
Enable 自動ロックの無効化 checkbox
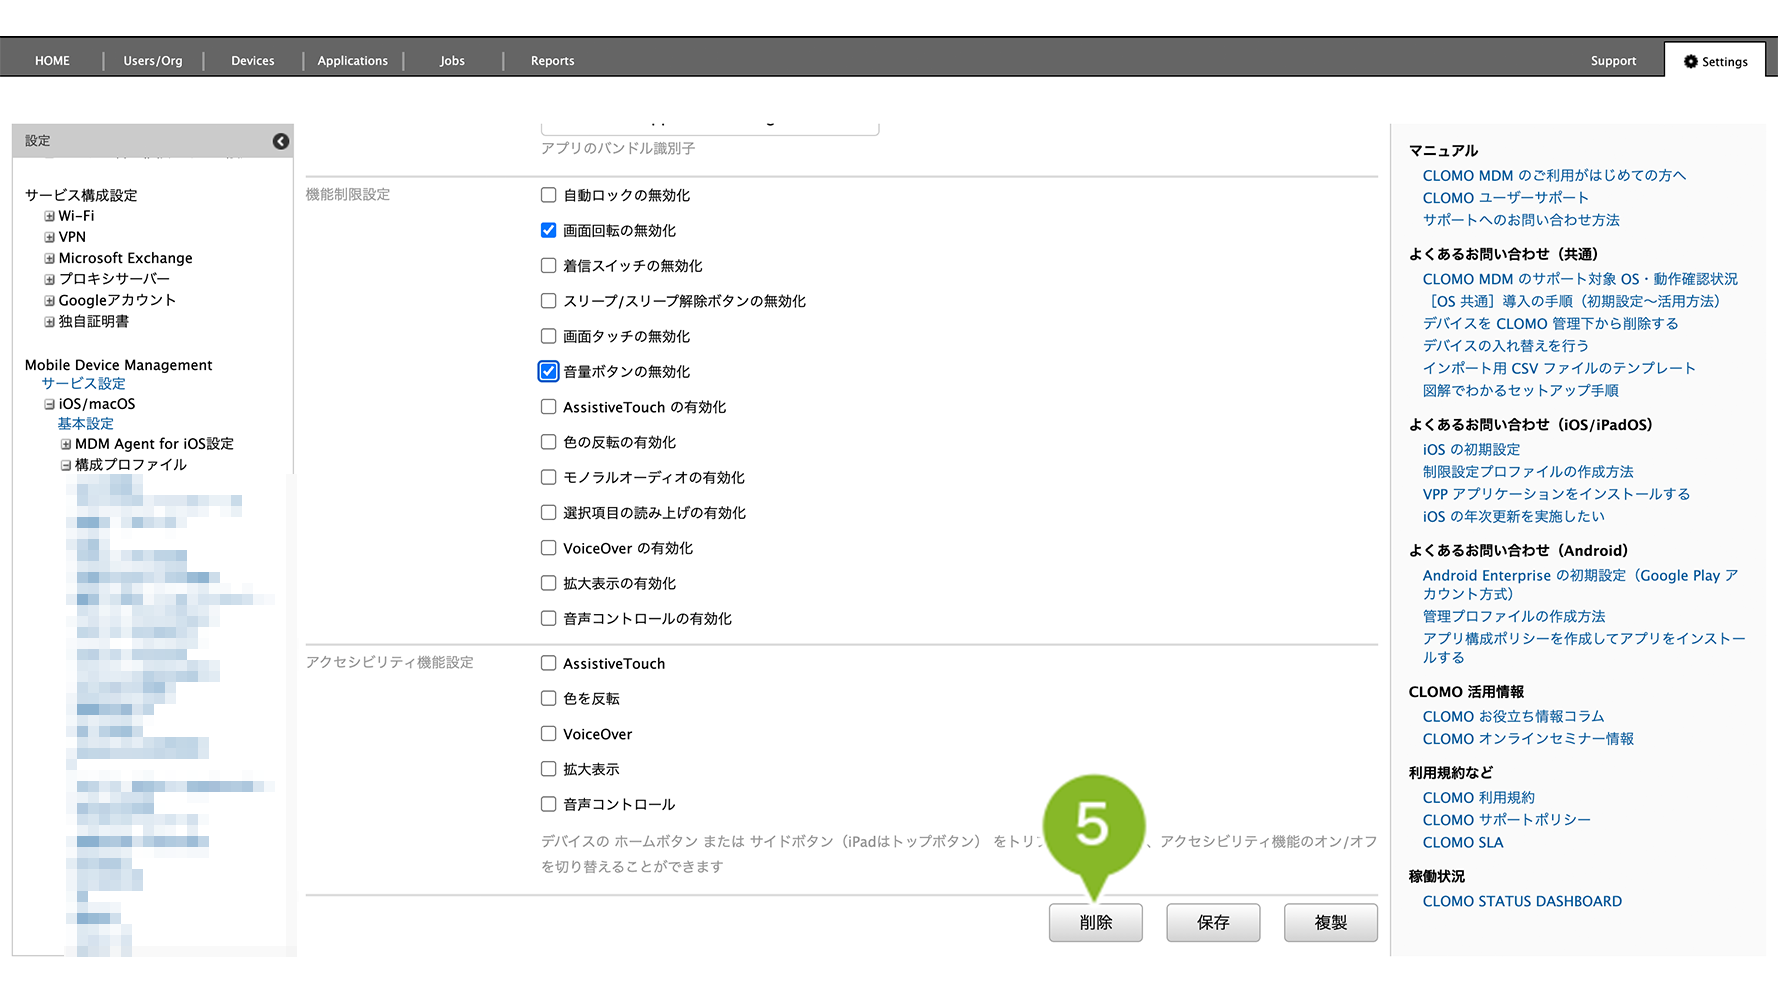coord(548,195)
